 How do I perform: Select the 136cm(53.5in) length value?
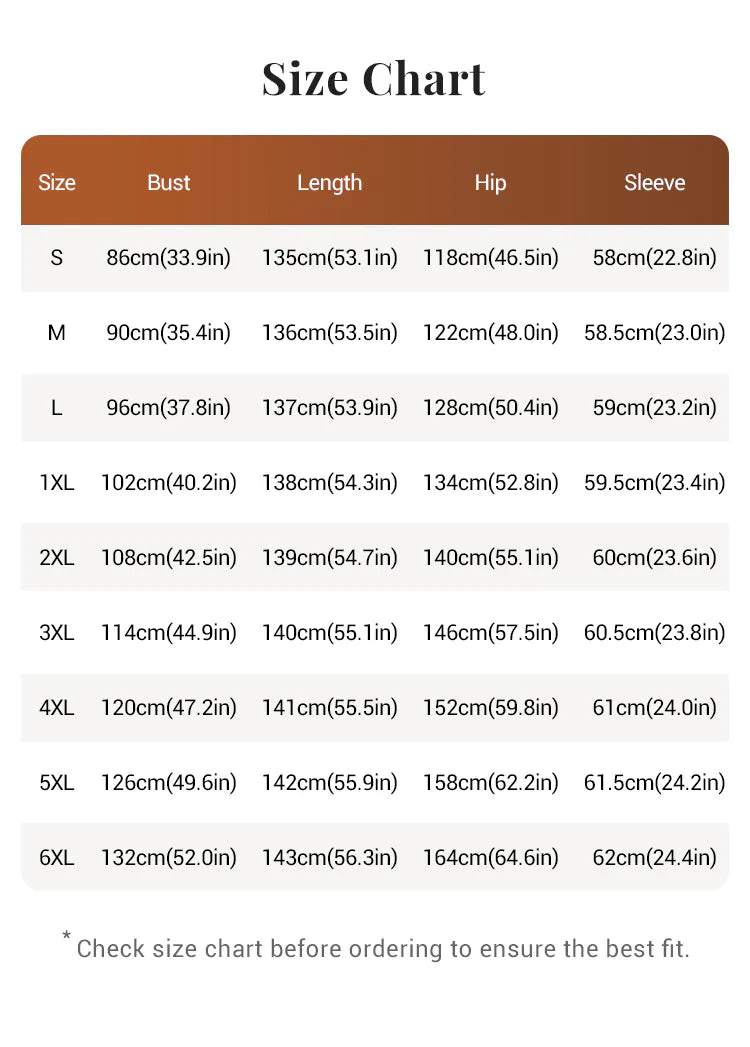point(329,333)
